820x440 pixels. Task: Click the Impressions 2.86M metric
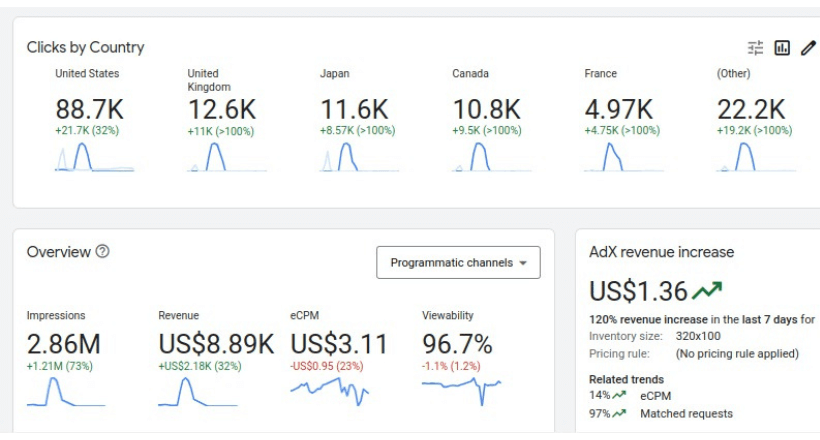pyautogui.click(x=64, y=344)
